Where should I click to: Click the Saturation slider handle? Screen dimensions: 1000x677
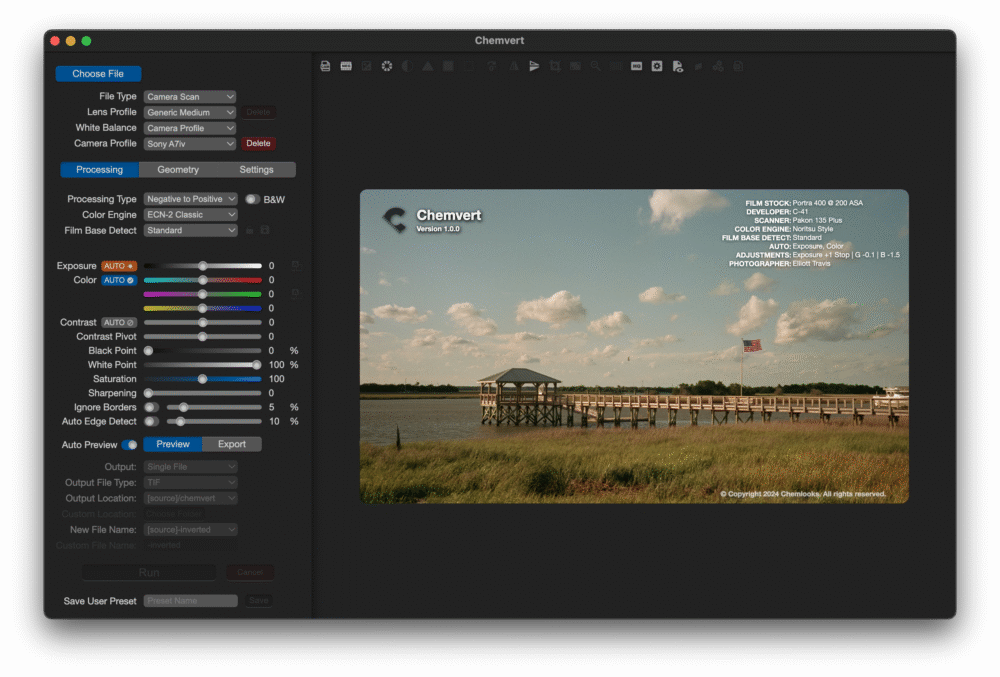202,379
